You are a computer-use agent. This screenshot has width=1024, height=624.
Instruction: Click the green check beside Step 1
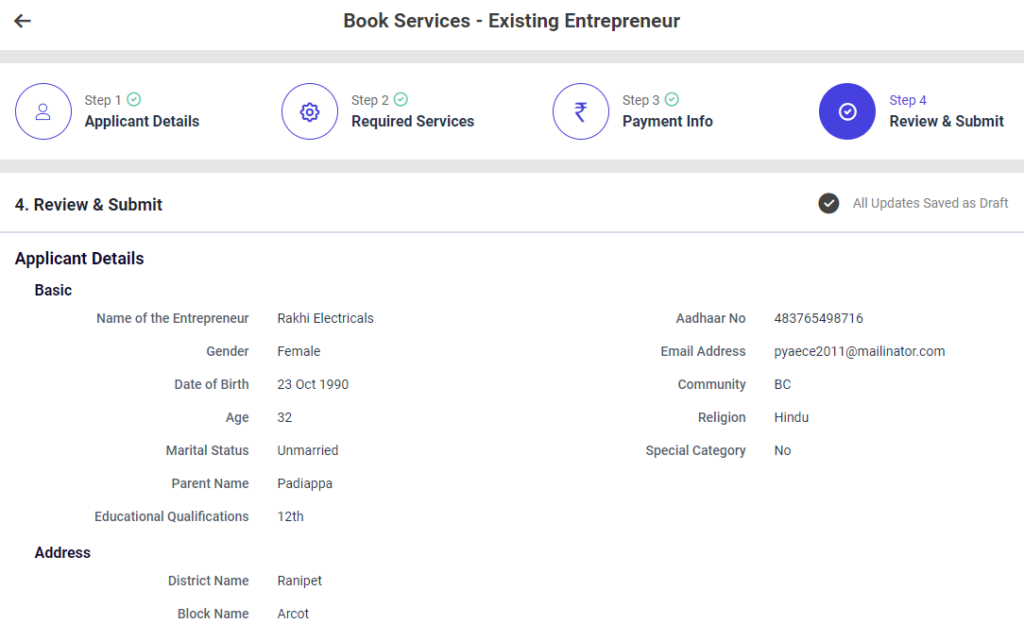(x=134, y=100)
